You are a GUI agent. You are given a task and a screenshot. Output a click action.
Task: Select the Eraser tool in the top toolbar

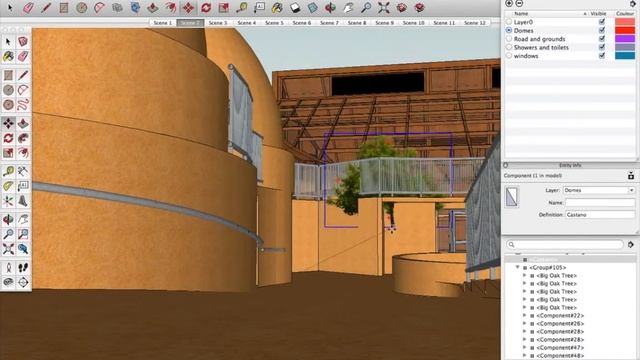click(28, 7)
